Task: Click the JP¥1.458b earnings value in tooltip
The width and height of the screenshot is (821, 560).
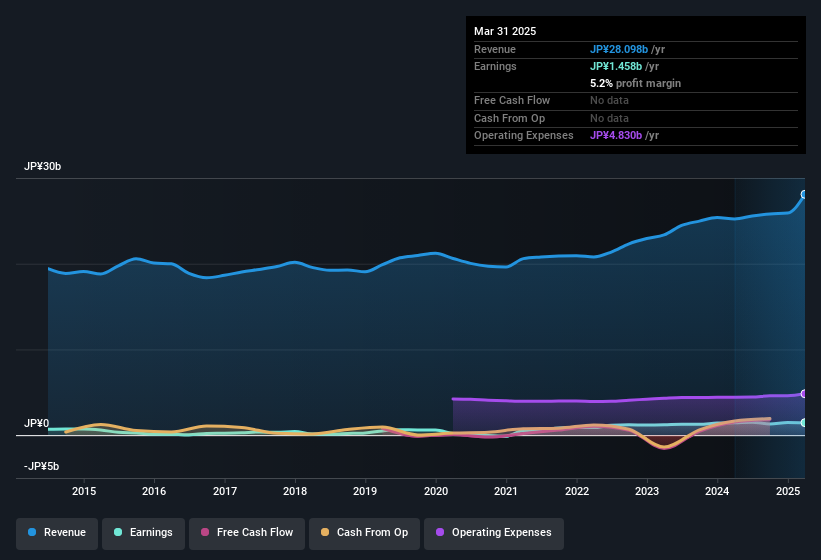Action: pyautogui.click(x=616, y=66)
